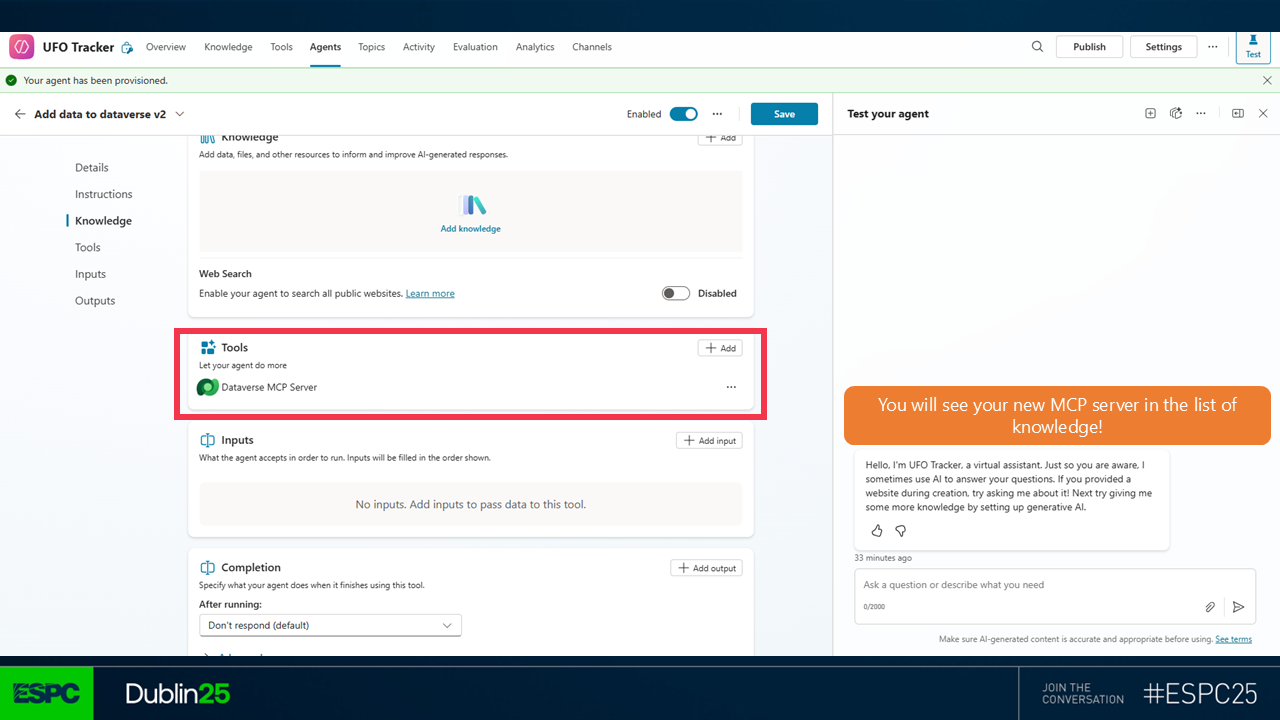Click the back arrow beside tool name

tap(20, 114)
